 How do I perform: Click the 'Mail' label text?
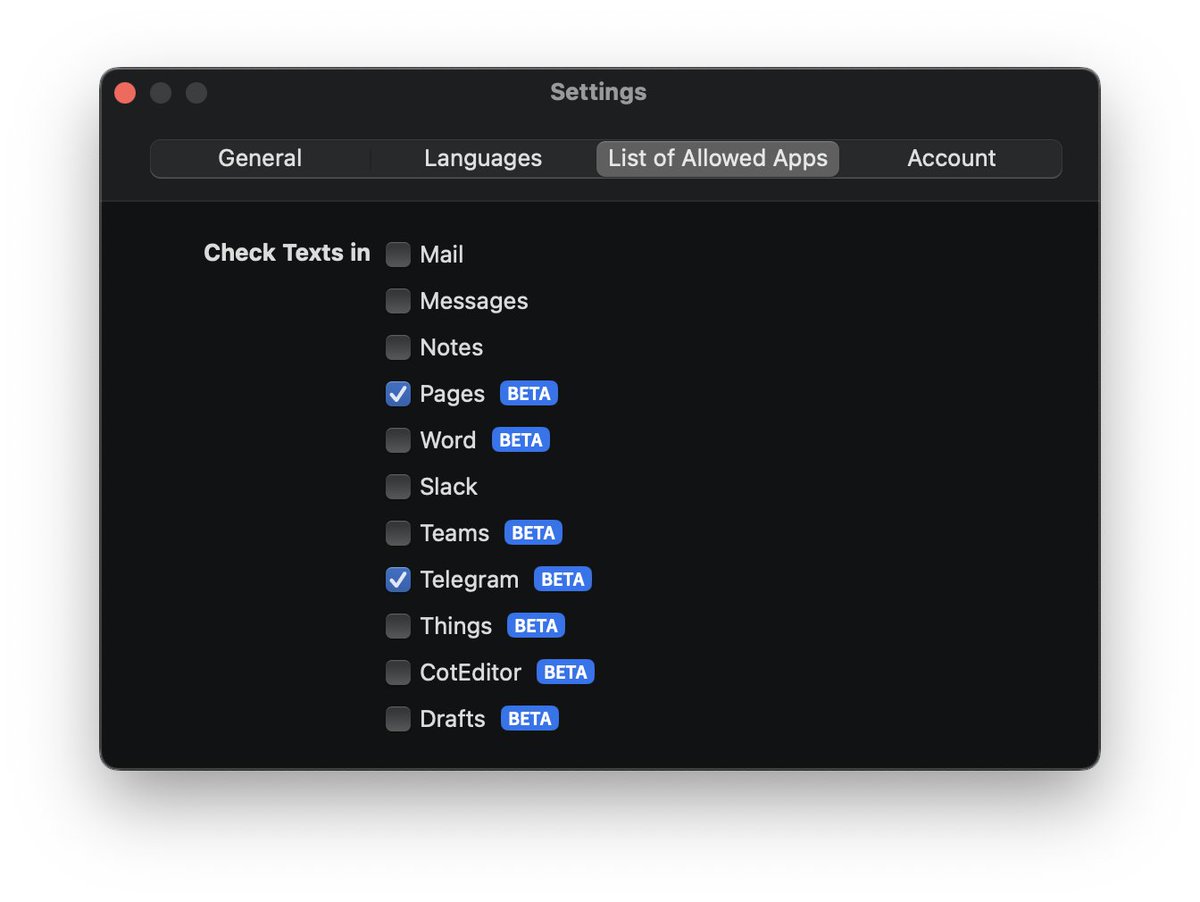(x=441, y=255)
